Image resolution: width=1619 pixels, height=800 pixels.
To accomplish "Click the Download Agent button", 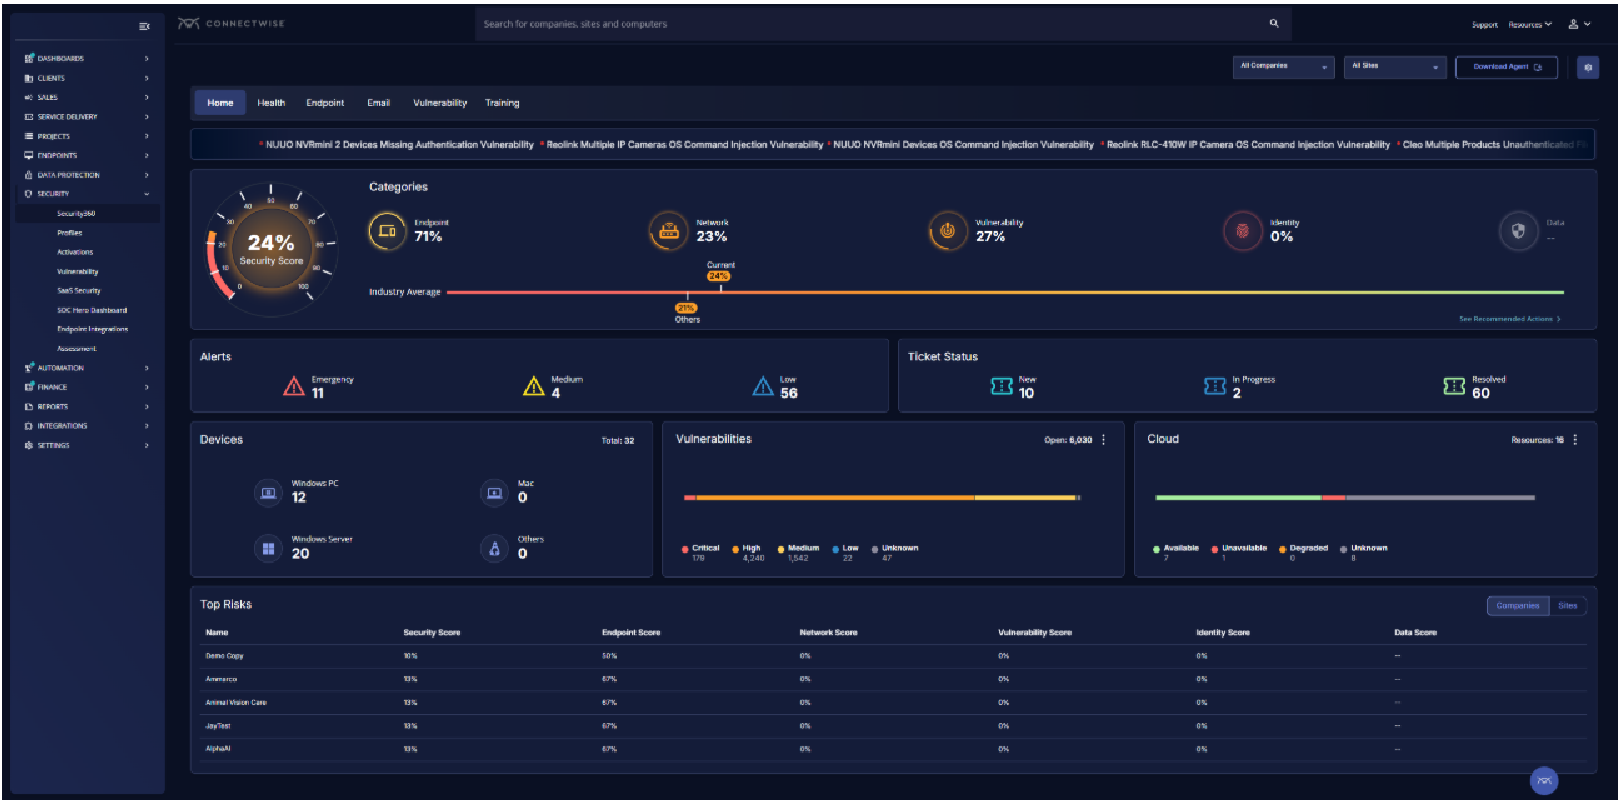I will [x=1506, y=67].
